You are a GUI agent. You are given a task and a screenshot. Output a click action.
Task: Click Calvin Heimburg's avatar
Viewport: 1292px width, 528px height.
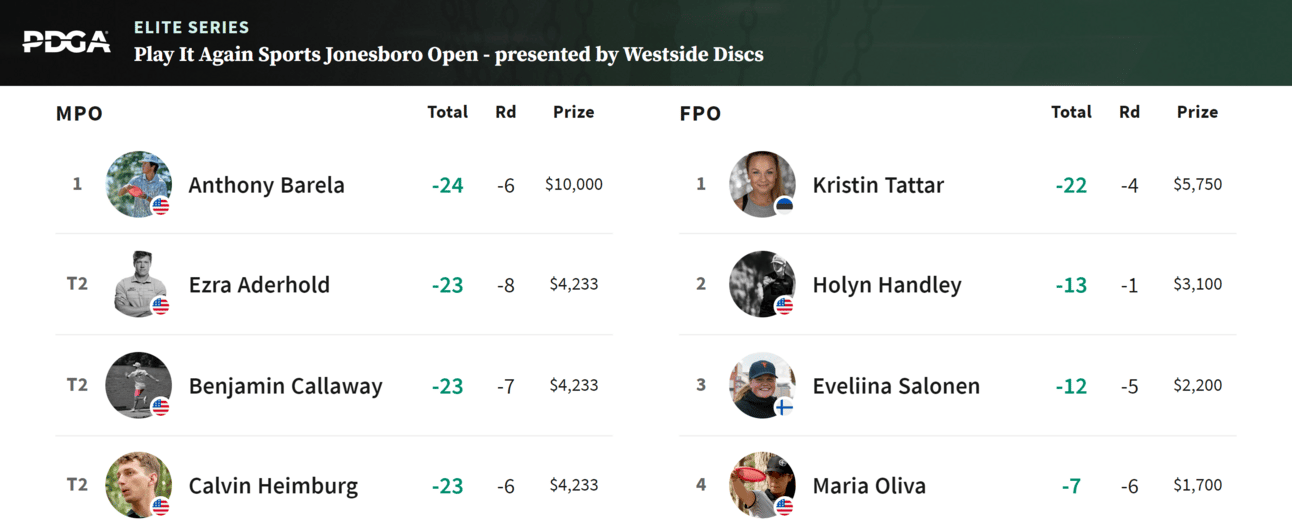click(x=139, y=485)
